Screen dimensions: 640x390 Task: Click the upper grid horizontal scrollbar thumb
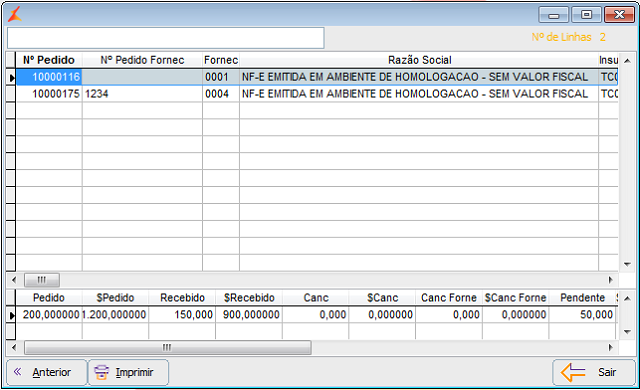pyautogui.click(x=42, y=280)
